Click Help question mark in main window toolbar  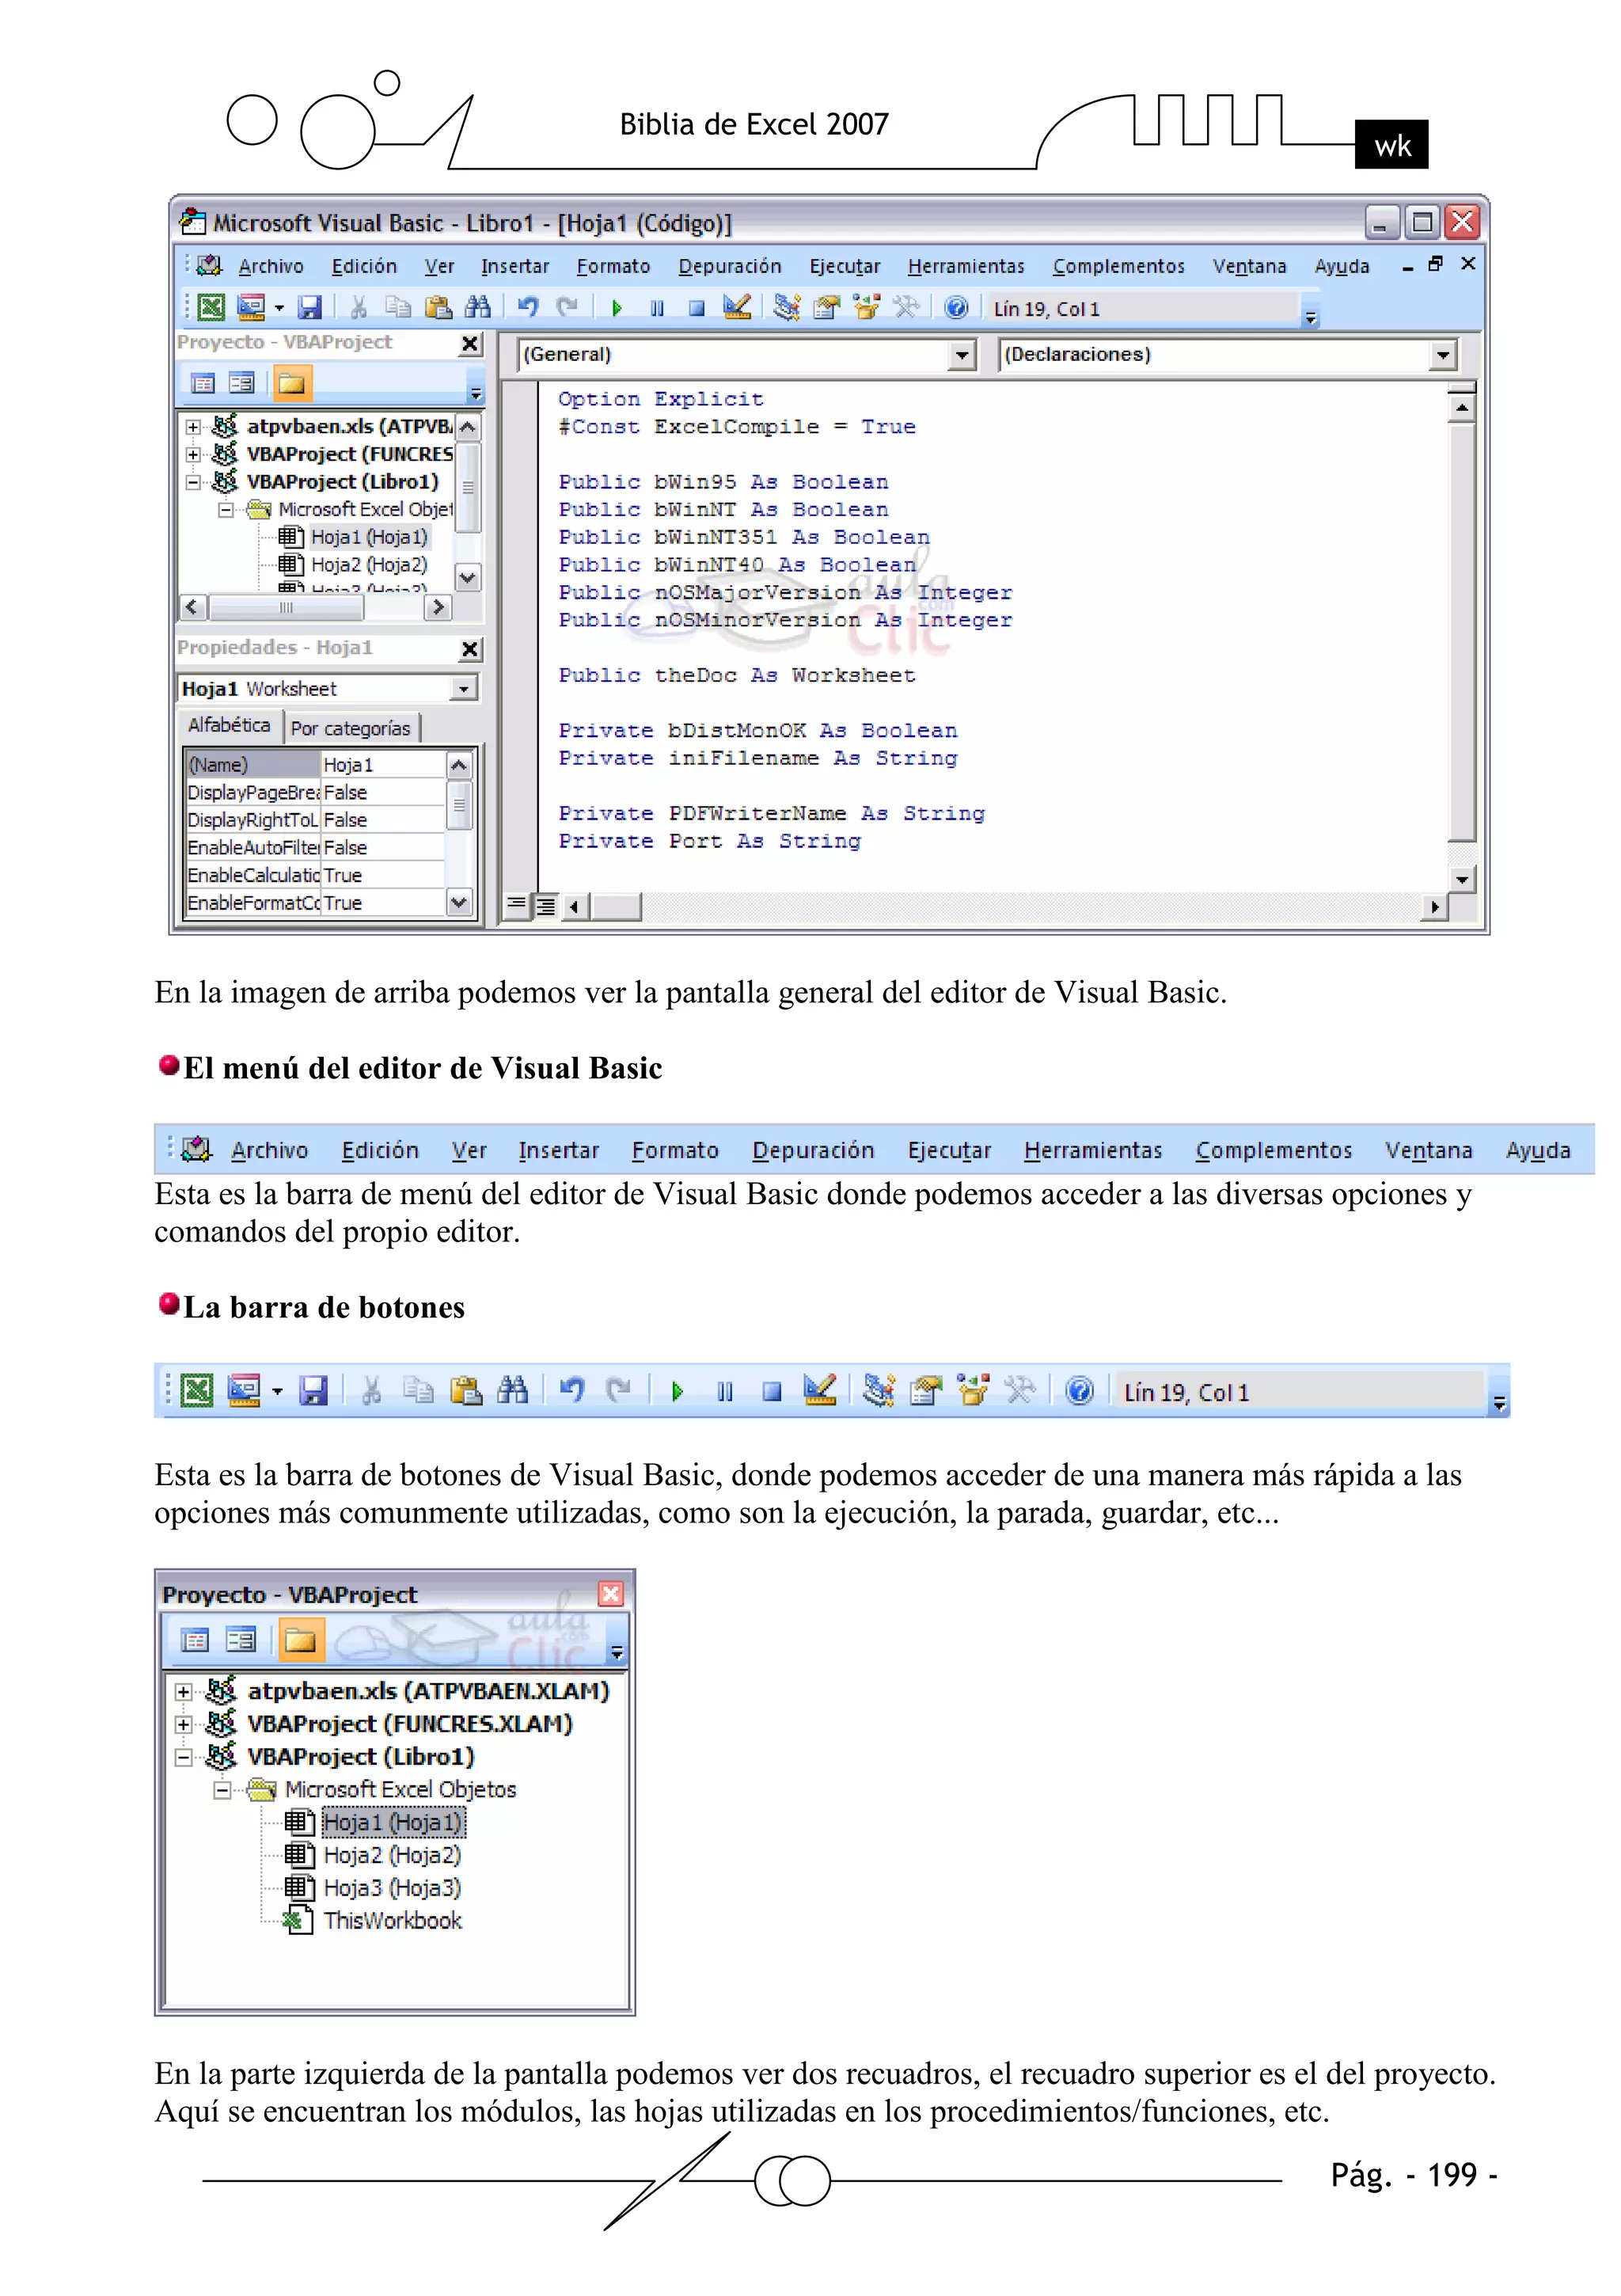click(x=956, y=308)
